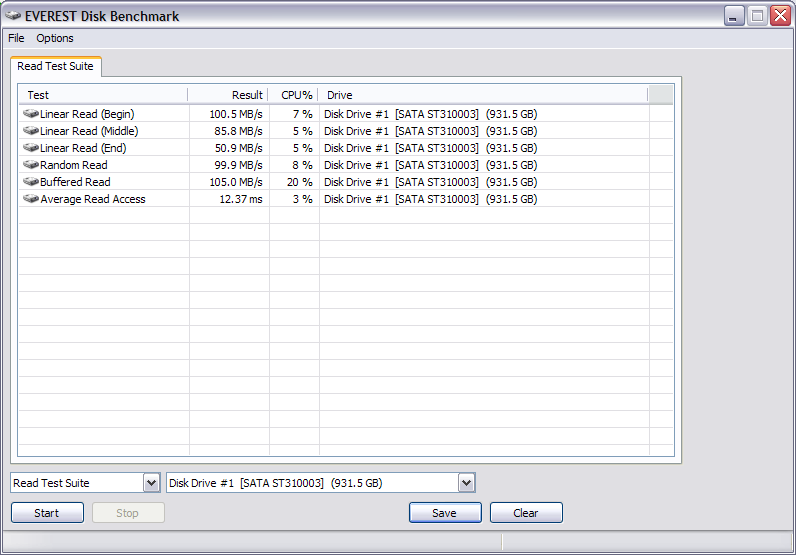Open the Disk Drive #1 selection dropdown arrow
The width and height of the screenshot is (796, 555).
click(x=467, y=483)
